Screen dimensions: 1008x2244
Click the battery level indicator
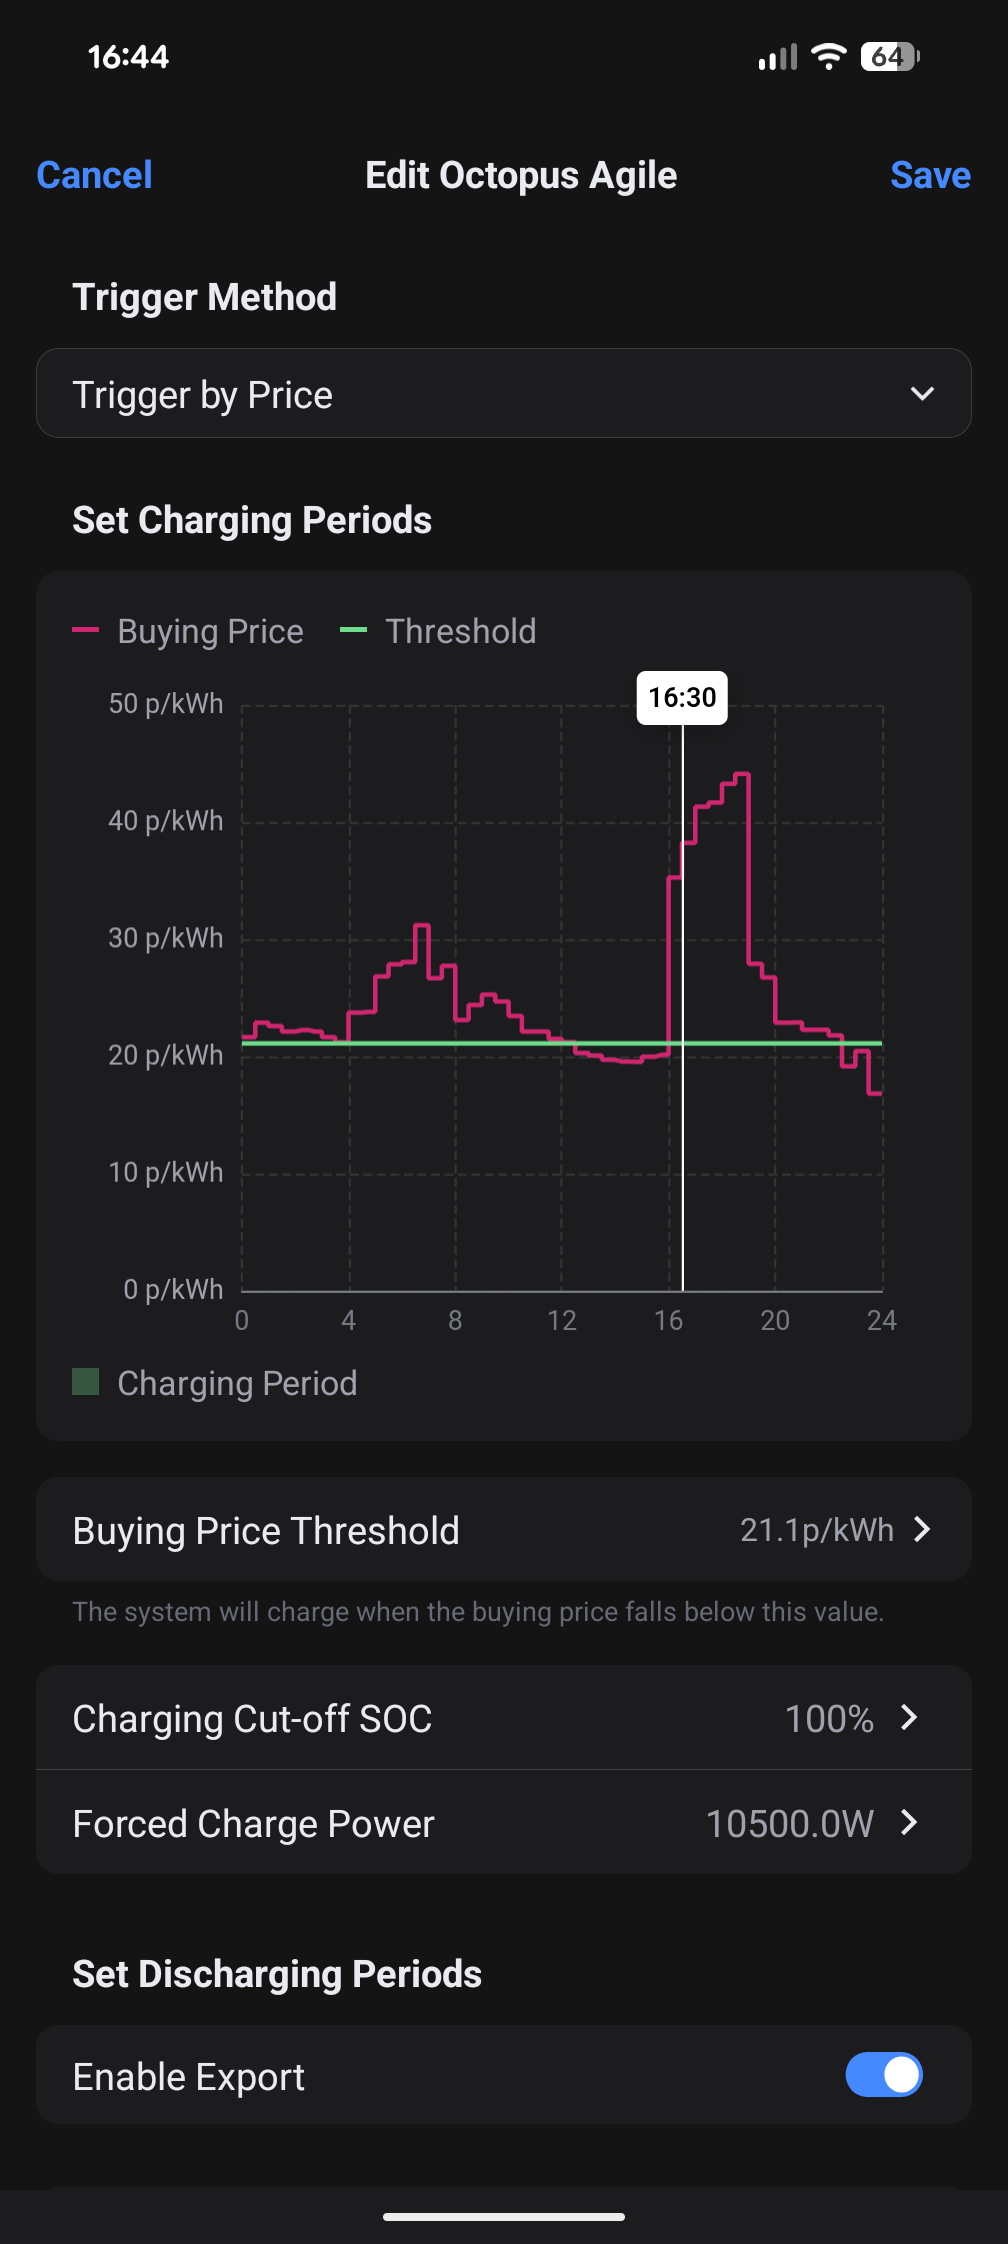coord(889,56)
